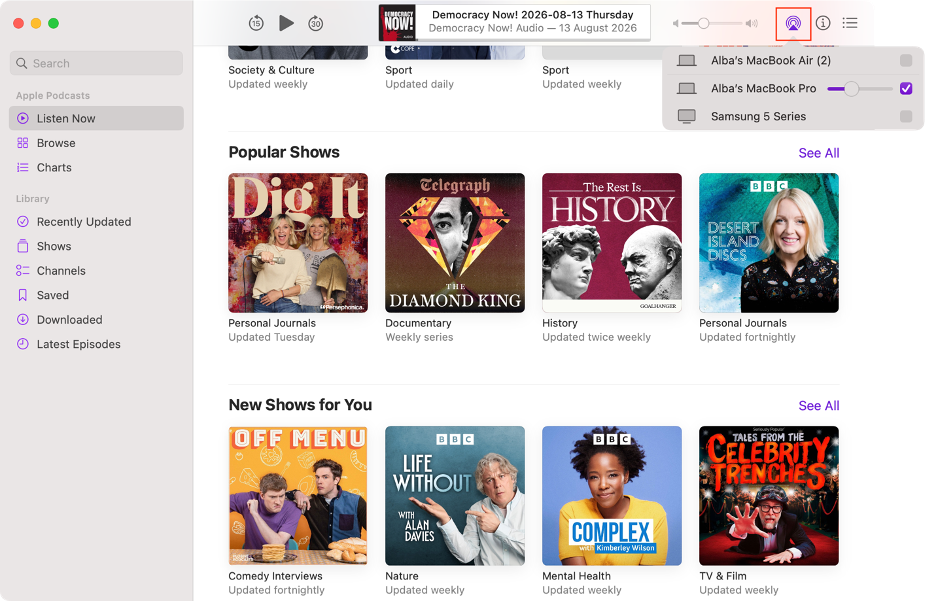Click the now playing title 'Democracy Now! 2026-08-13 Thursday'

[532, 15]
